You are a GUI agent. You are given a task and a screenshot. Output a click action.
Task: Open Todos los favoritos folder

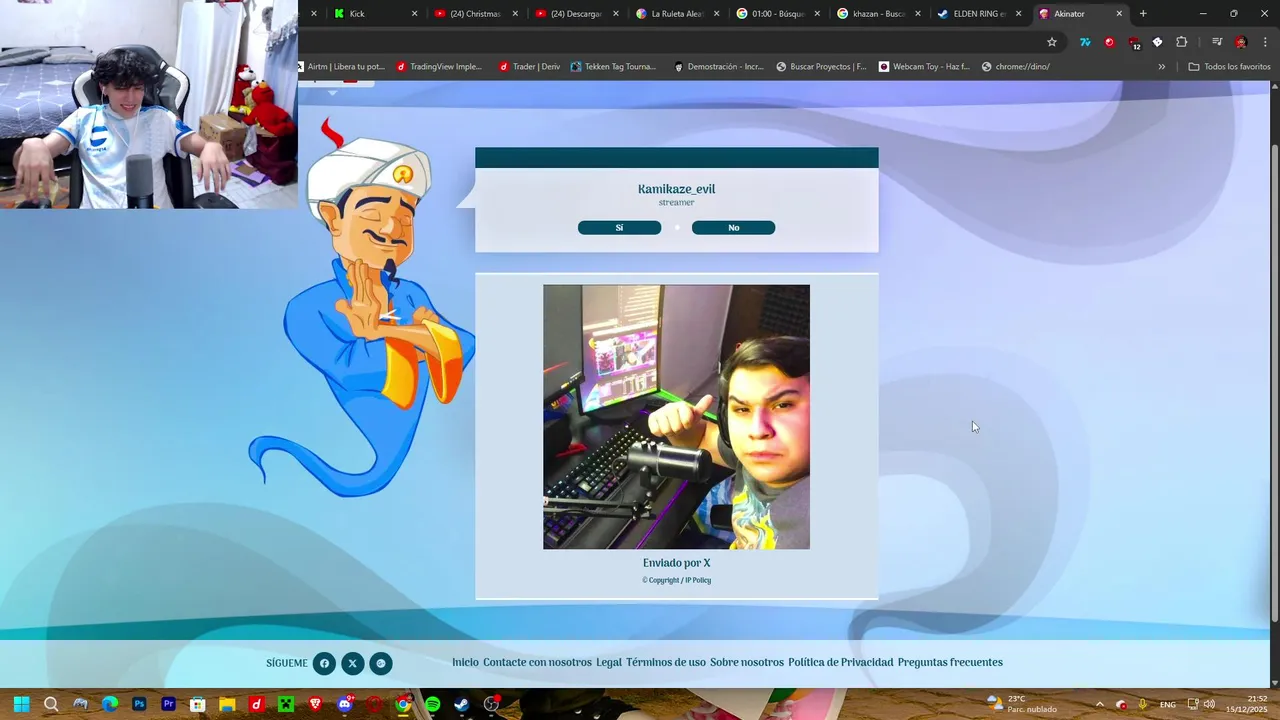(1229, 67)
